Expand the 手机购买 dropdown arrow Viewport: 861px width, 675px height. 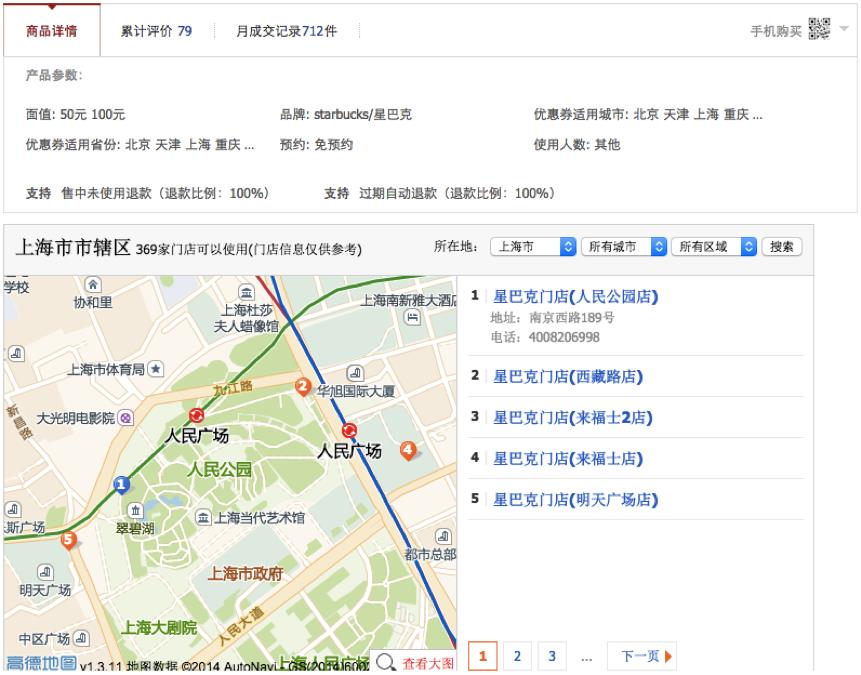(844, 29)
